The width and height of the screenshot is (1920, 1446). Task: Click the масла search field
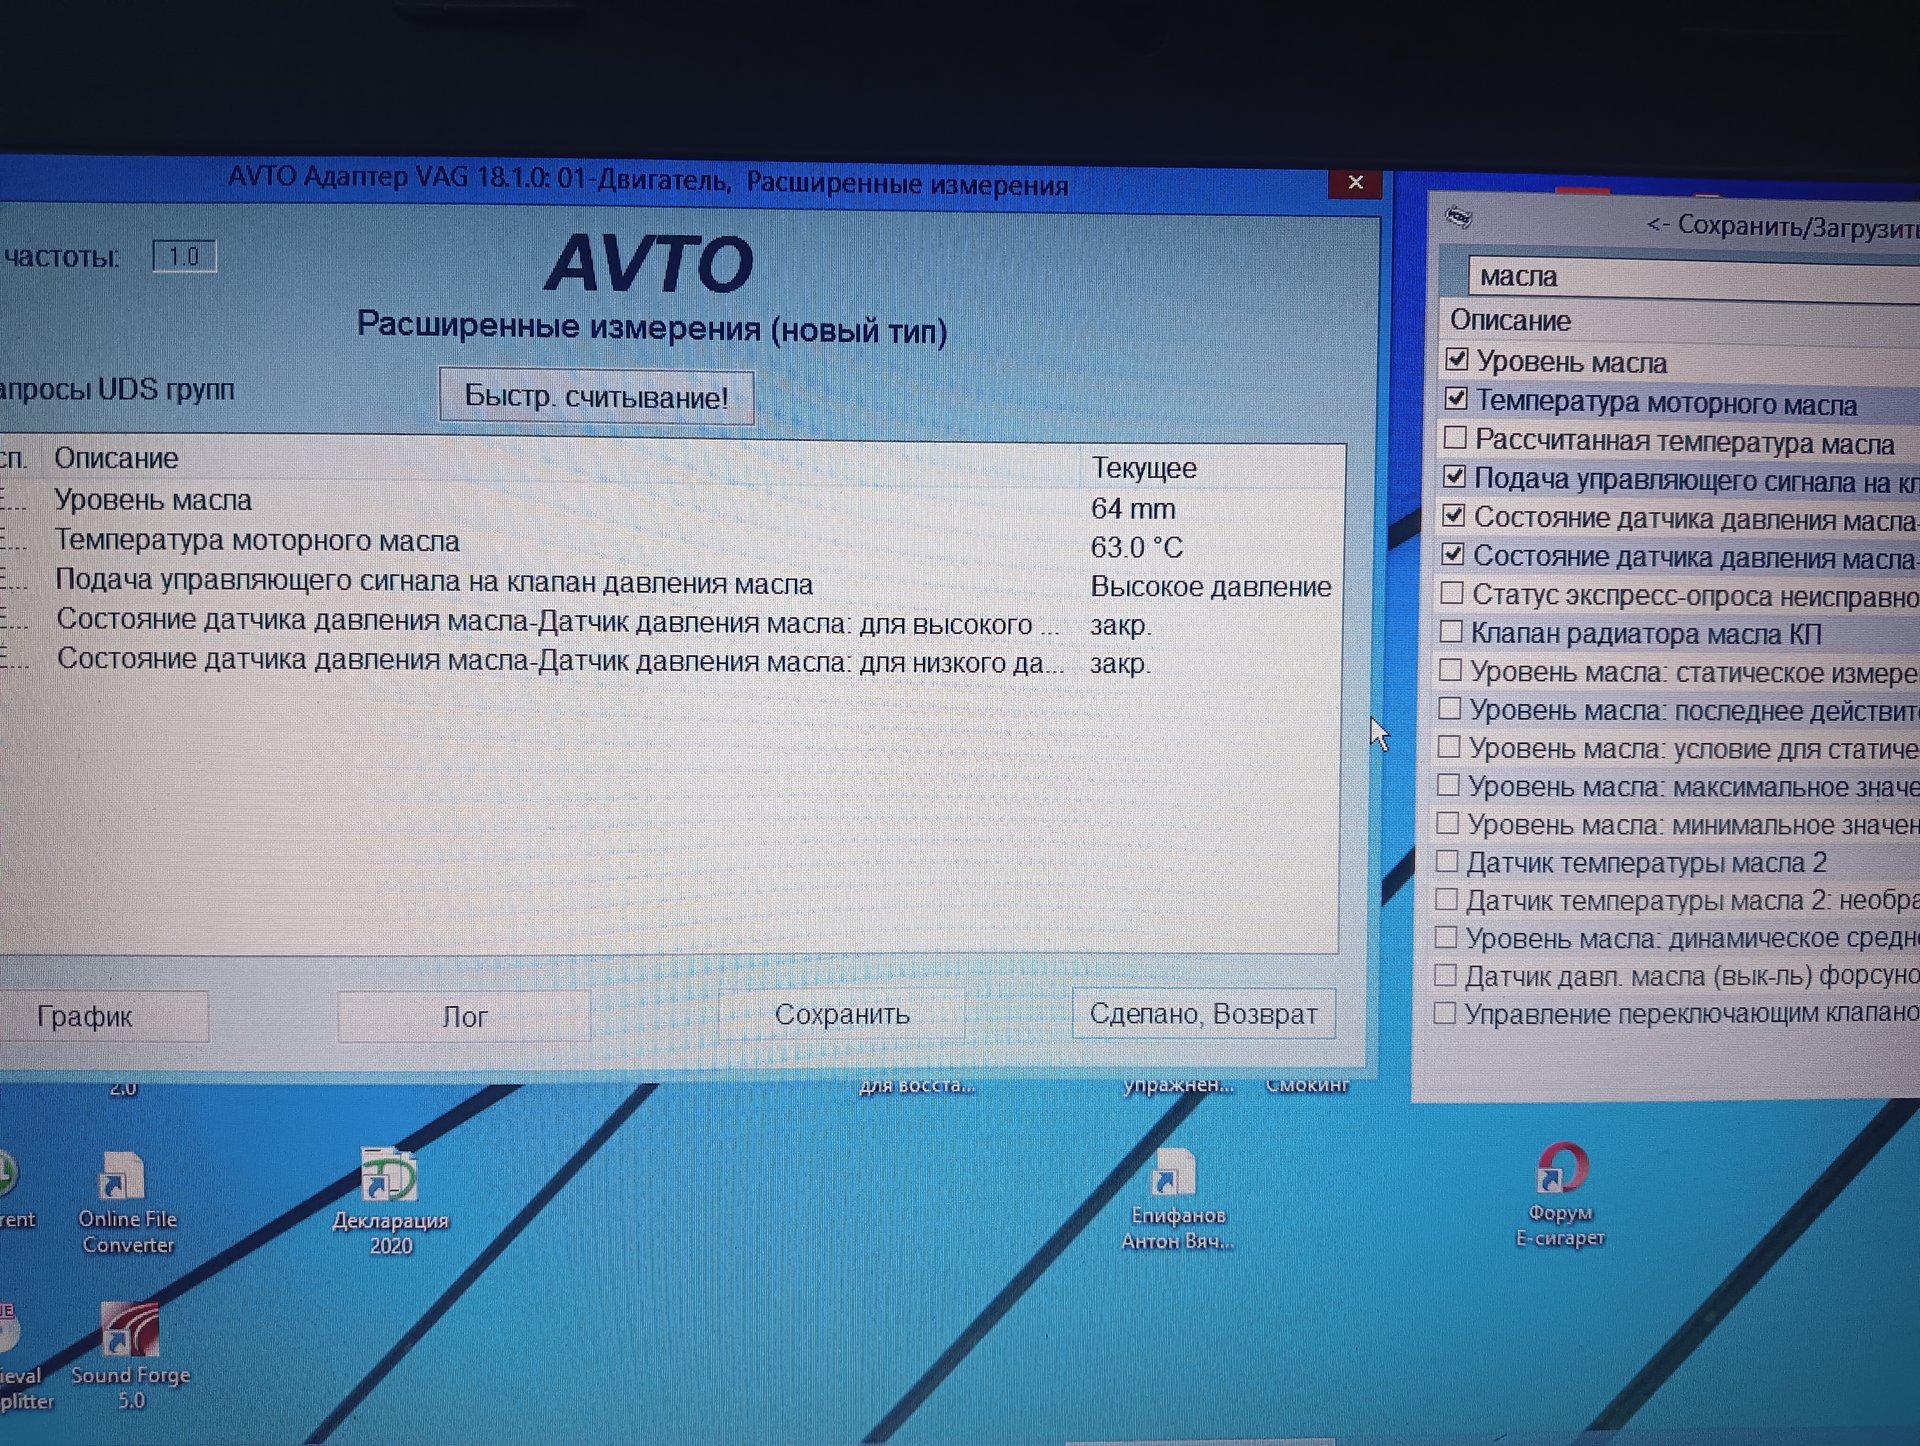1690,277
